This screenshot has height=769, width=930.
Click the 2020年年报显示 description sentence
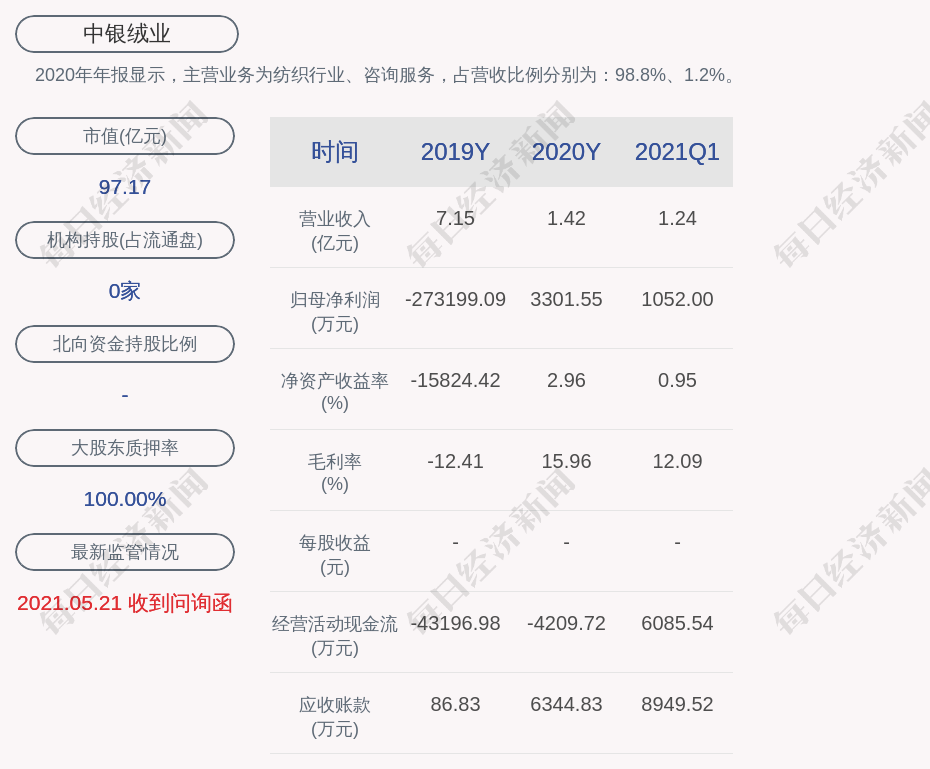click(x=385, y=75)
